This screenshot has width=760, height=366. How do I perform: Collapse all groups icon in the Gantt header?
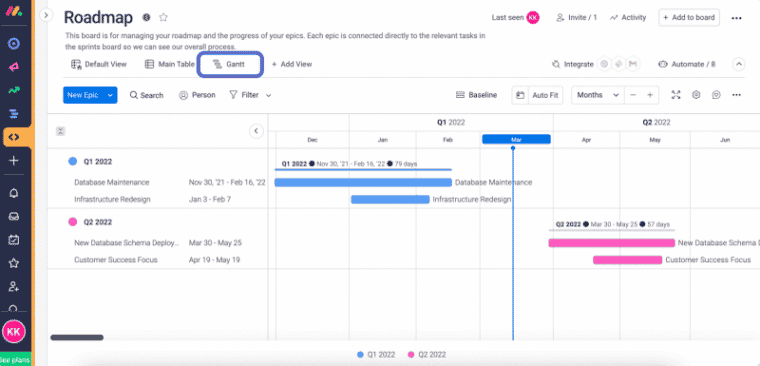click(61, 131)
